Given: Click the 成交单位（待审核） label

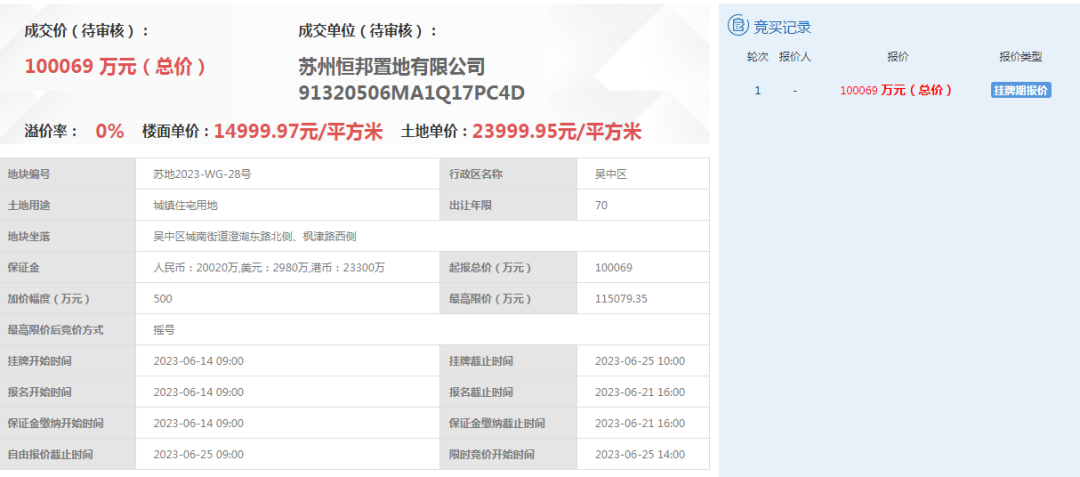Looking at the screenshot, I should pos(368,31).
